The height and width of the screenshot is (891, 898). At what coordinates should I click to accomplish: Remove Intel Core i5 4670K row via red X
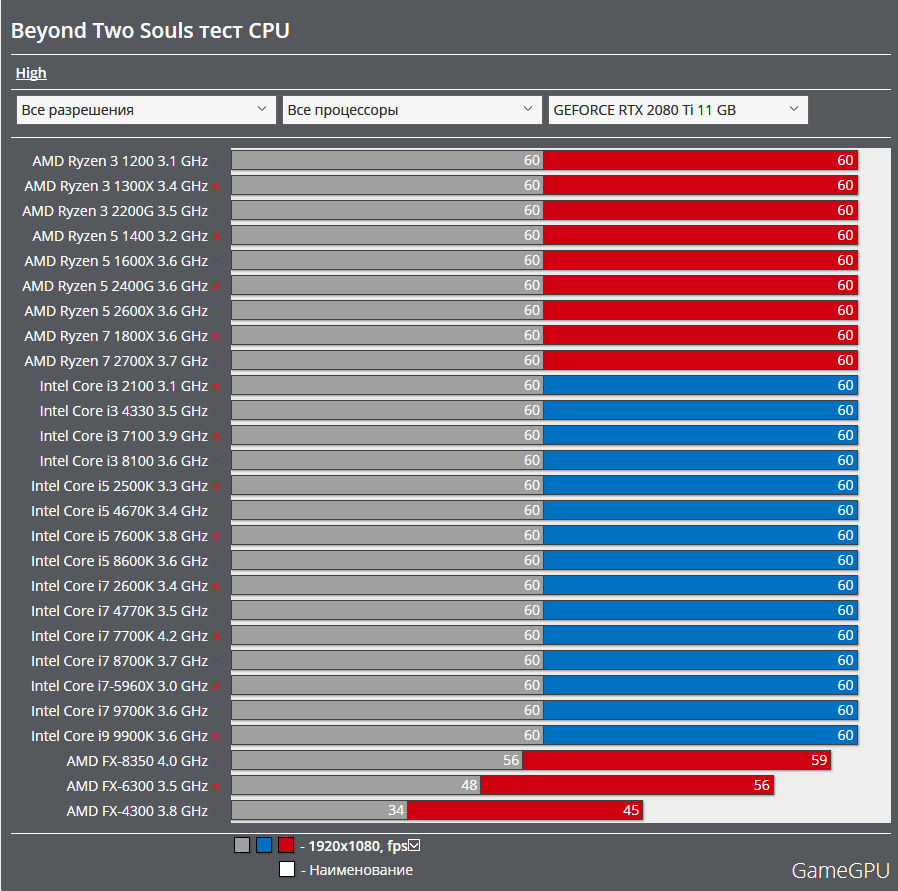pyautogui.click(x=216, y=512)
